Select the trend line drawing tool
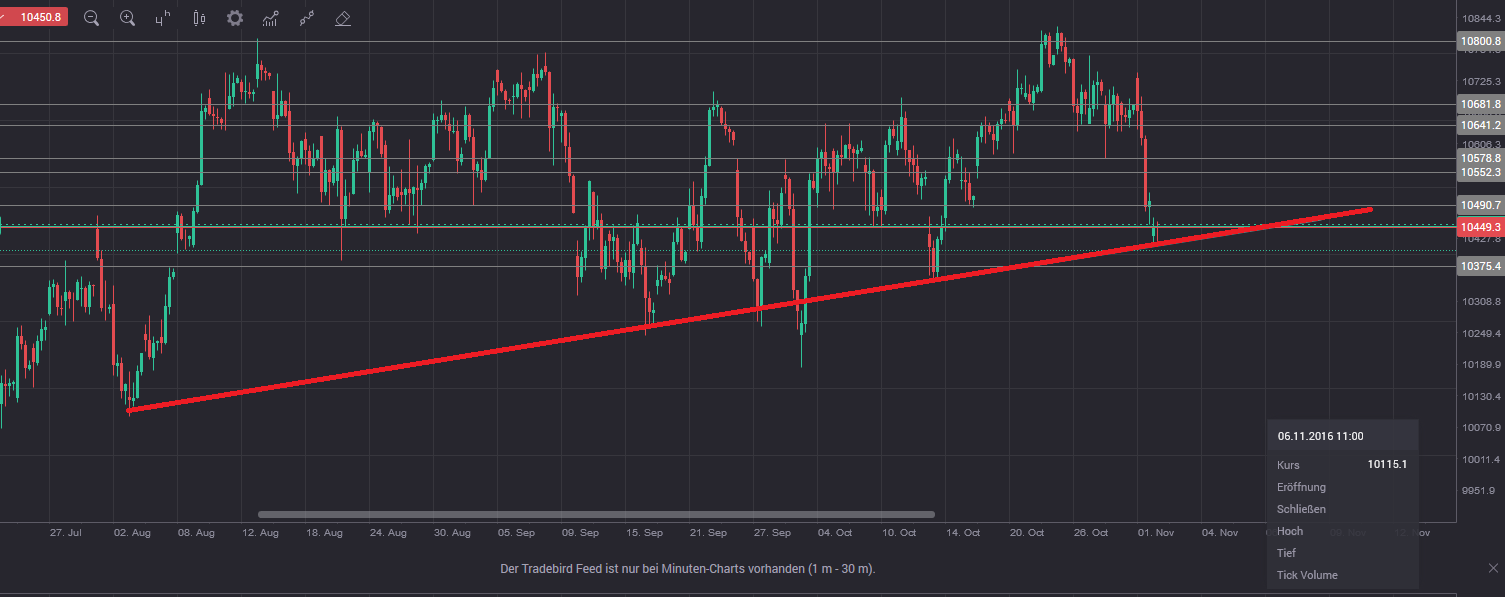Image resolution: width=1505 pixels, height=597 pixels. coord(306,18)
